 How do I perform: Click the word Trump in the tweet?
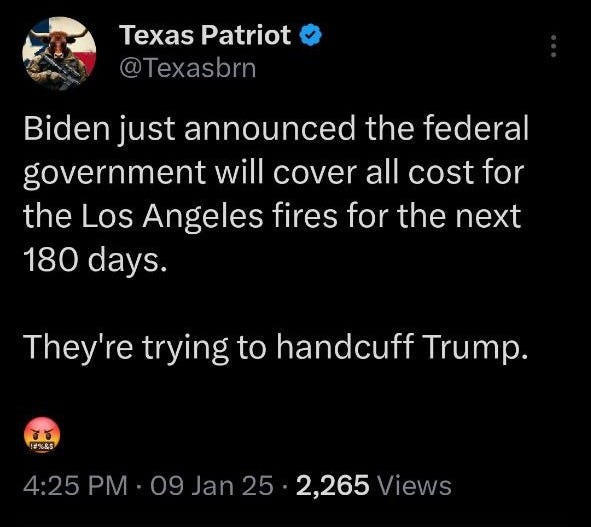coord(475,347)
